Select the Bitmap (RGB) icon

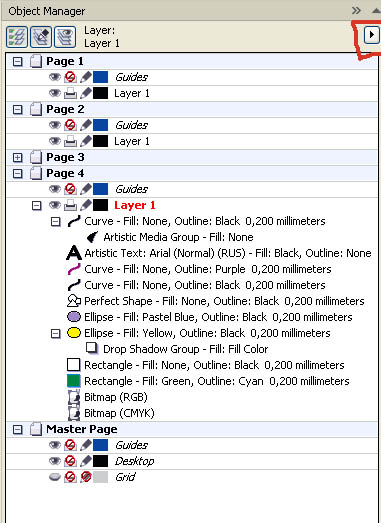click(x=74, y=397)
